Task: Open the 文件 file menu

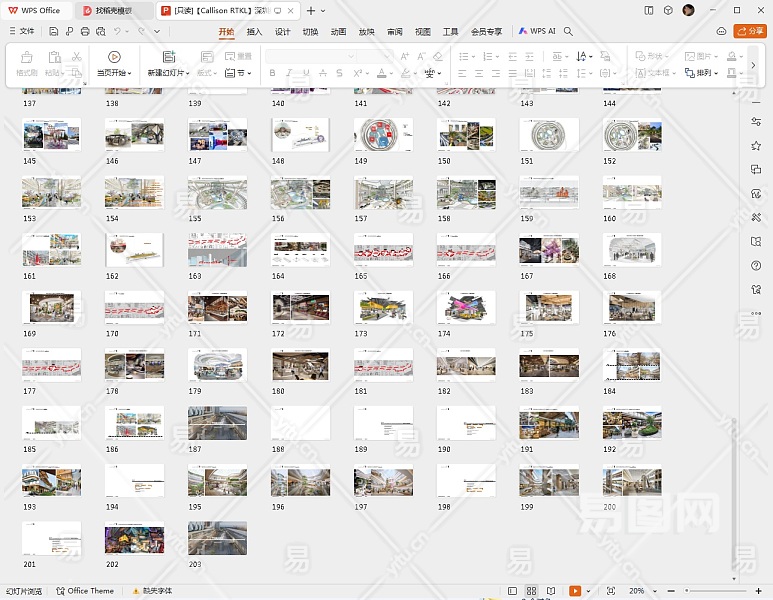Action: coord(21,31)
